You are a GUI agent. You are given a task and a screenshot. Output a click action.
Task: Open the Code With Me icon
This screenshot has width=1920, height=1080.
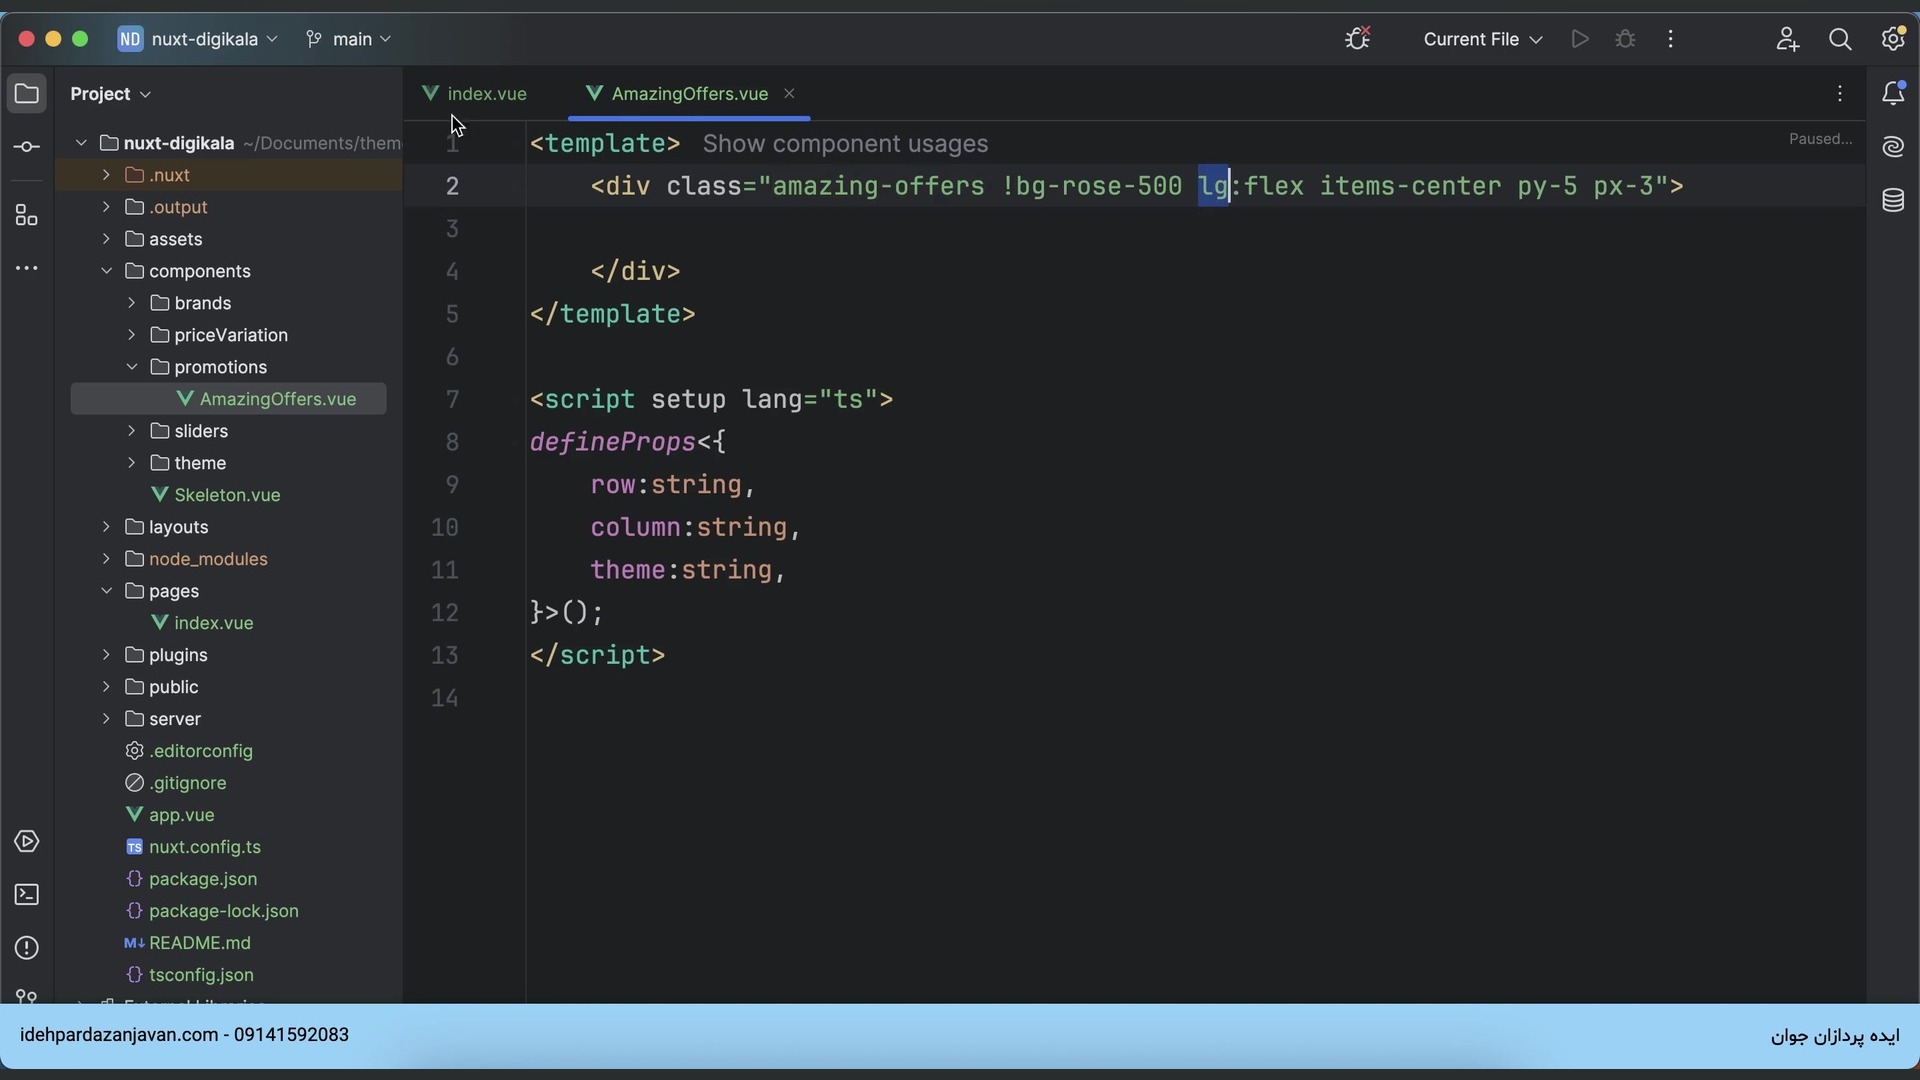1787,39
